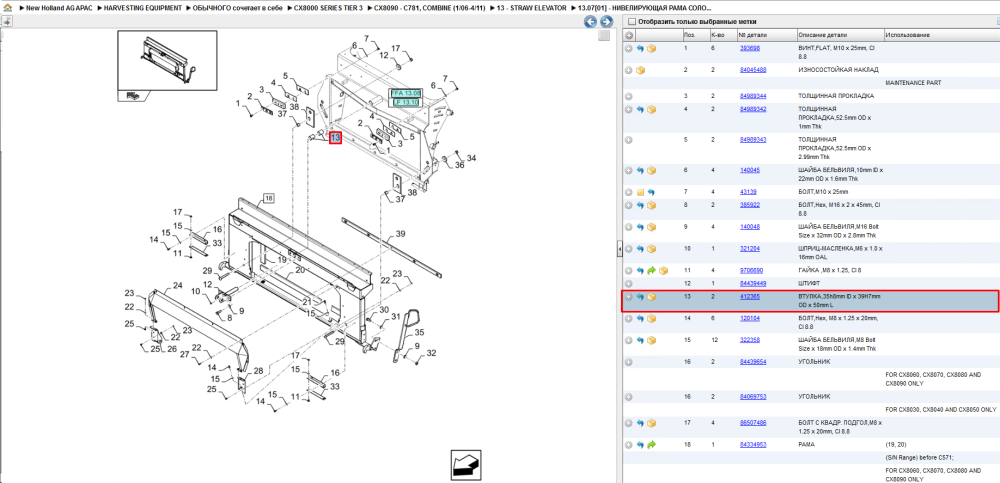The height and width of the screenshot is (483, 1000).
Task: Open part number link 412365
Action: point(749,297)
